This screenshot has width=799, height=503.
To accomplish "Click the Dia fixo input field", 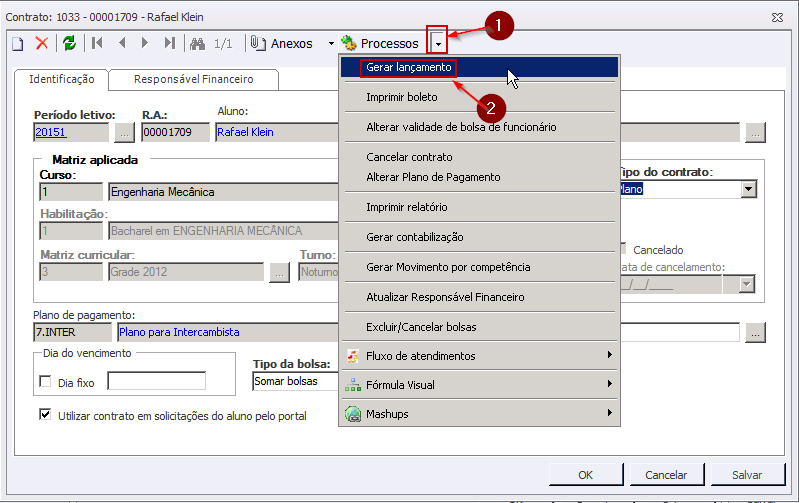I will point(156,381).
